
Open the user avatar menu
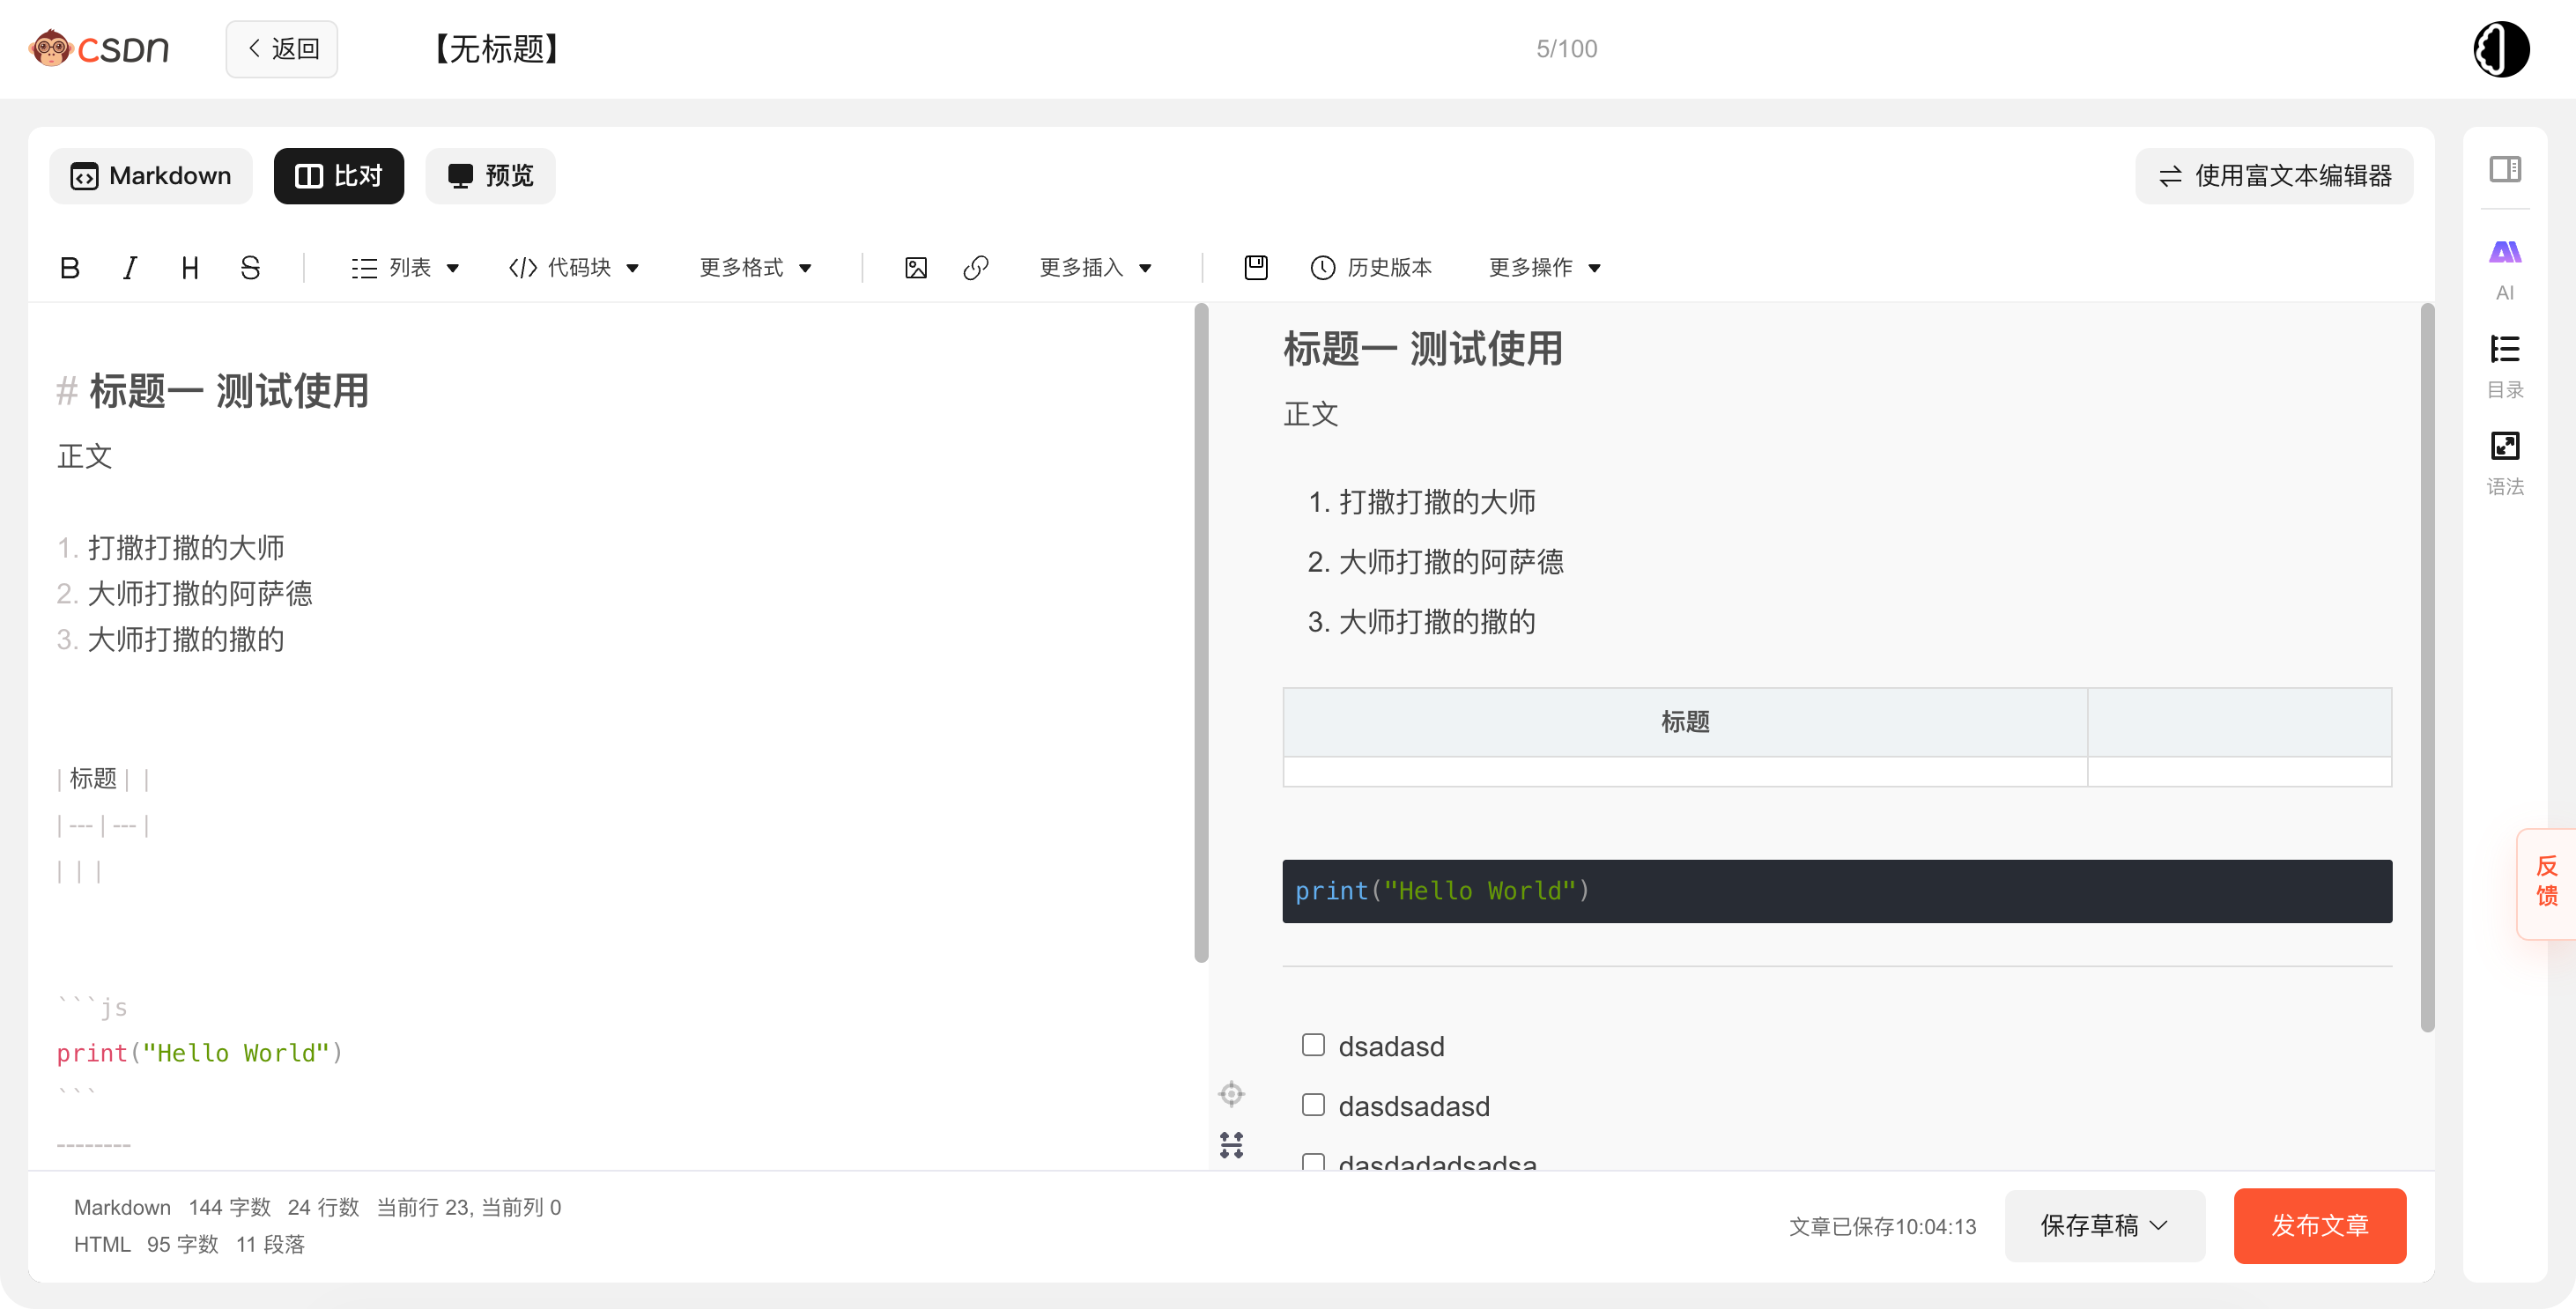pyautogui.click(x=2501, y=48)
